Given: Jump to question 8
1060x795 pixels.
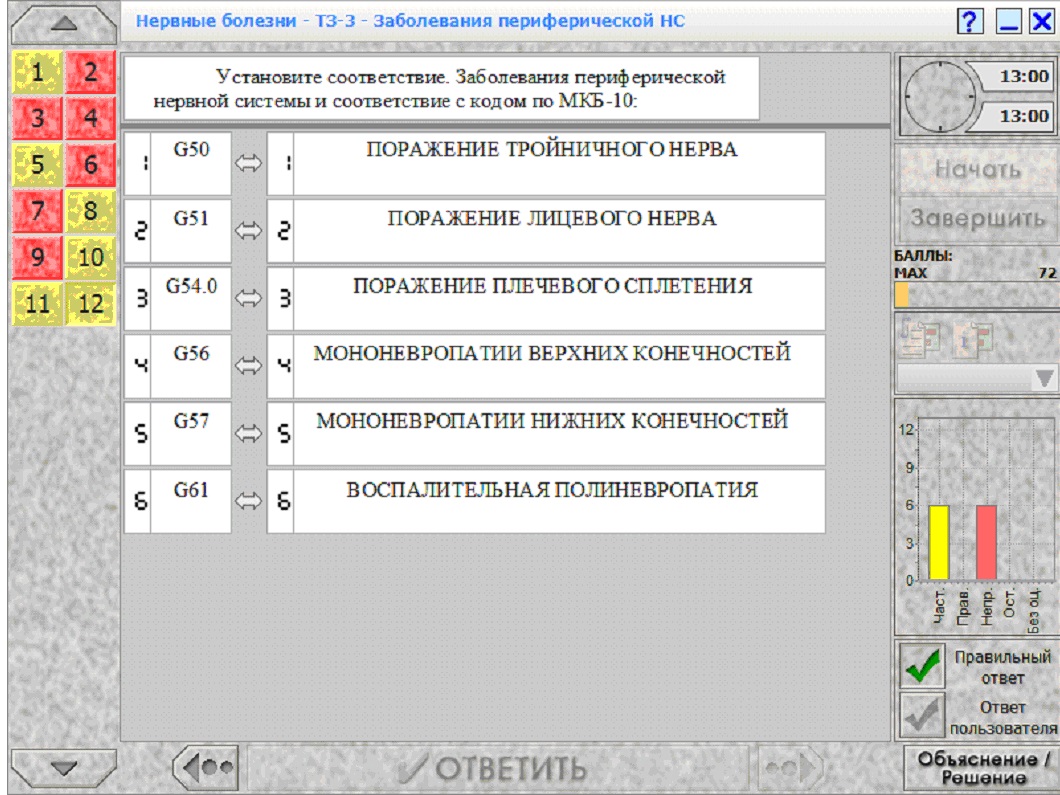Looking at the screenshot, I should (x=91, y=210).
